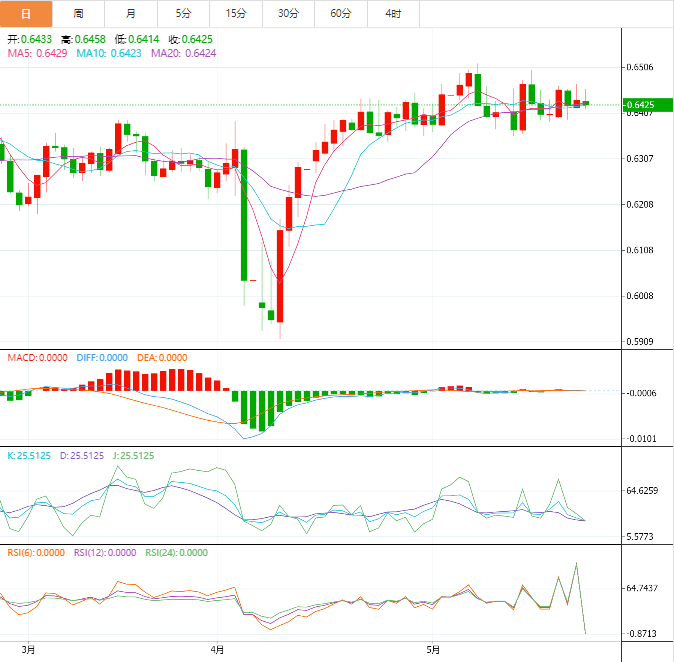
Task: Open the 5分 timeframe tab
Action: click(x=184, y=14)
